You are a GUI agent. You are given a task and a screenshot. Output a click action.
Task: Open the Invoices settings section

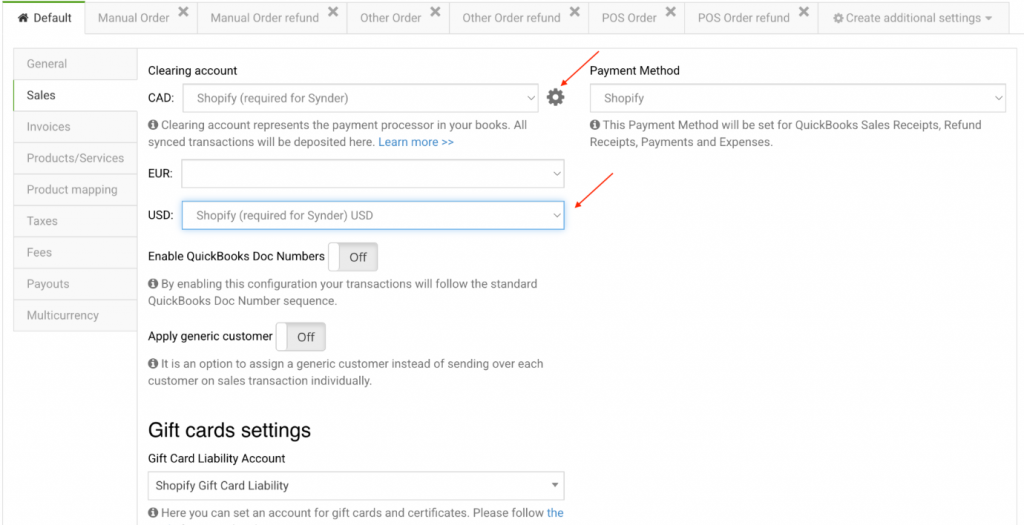coord(75,126)
